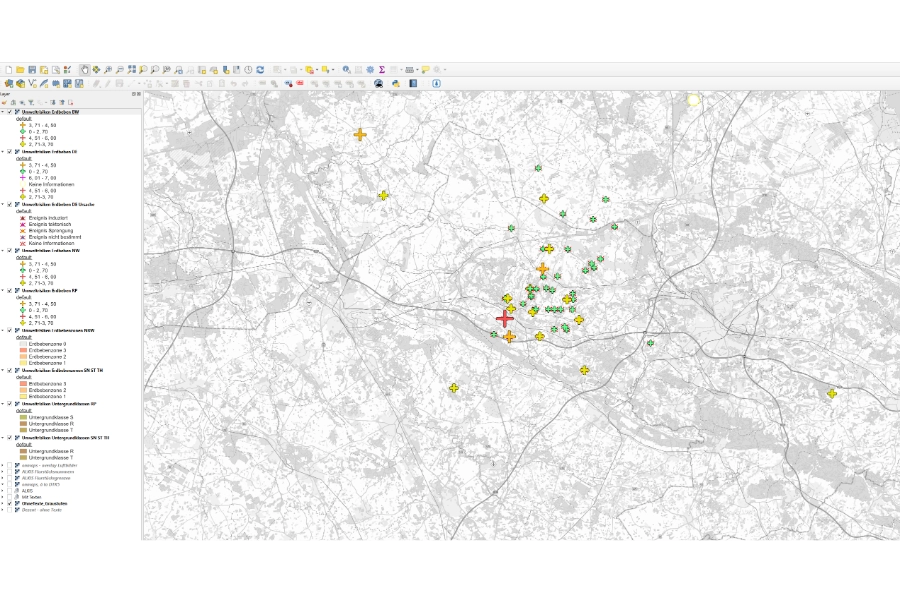Collapse the Umweltrisiken Erdbeben RP layer

(3, 291)
